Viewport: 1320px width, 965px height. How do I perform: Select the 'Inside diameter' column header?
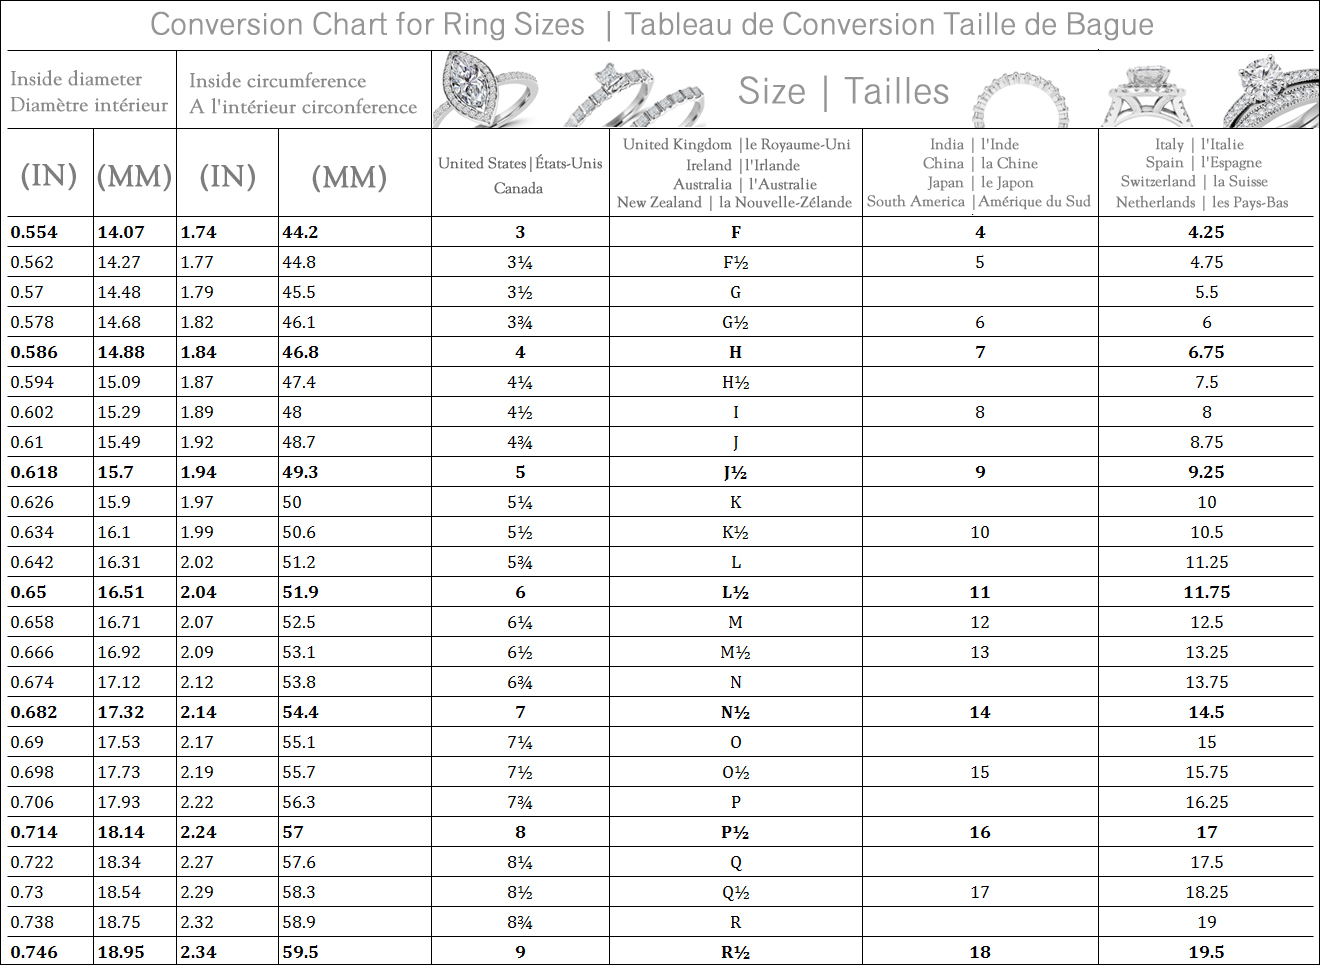coord(89,91)
